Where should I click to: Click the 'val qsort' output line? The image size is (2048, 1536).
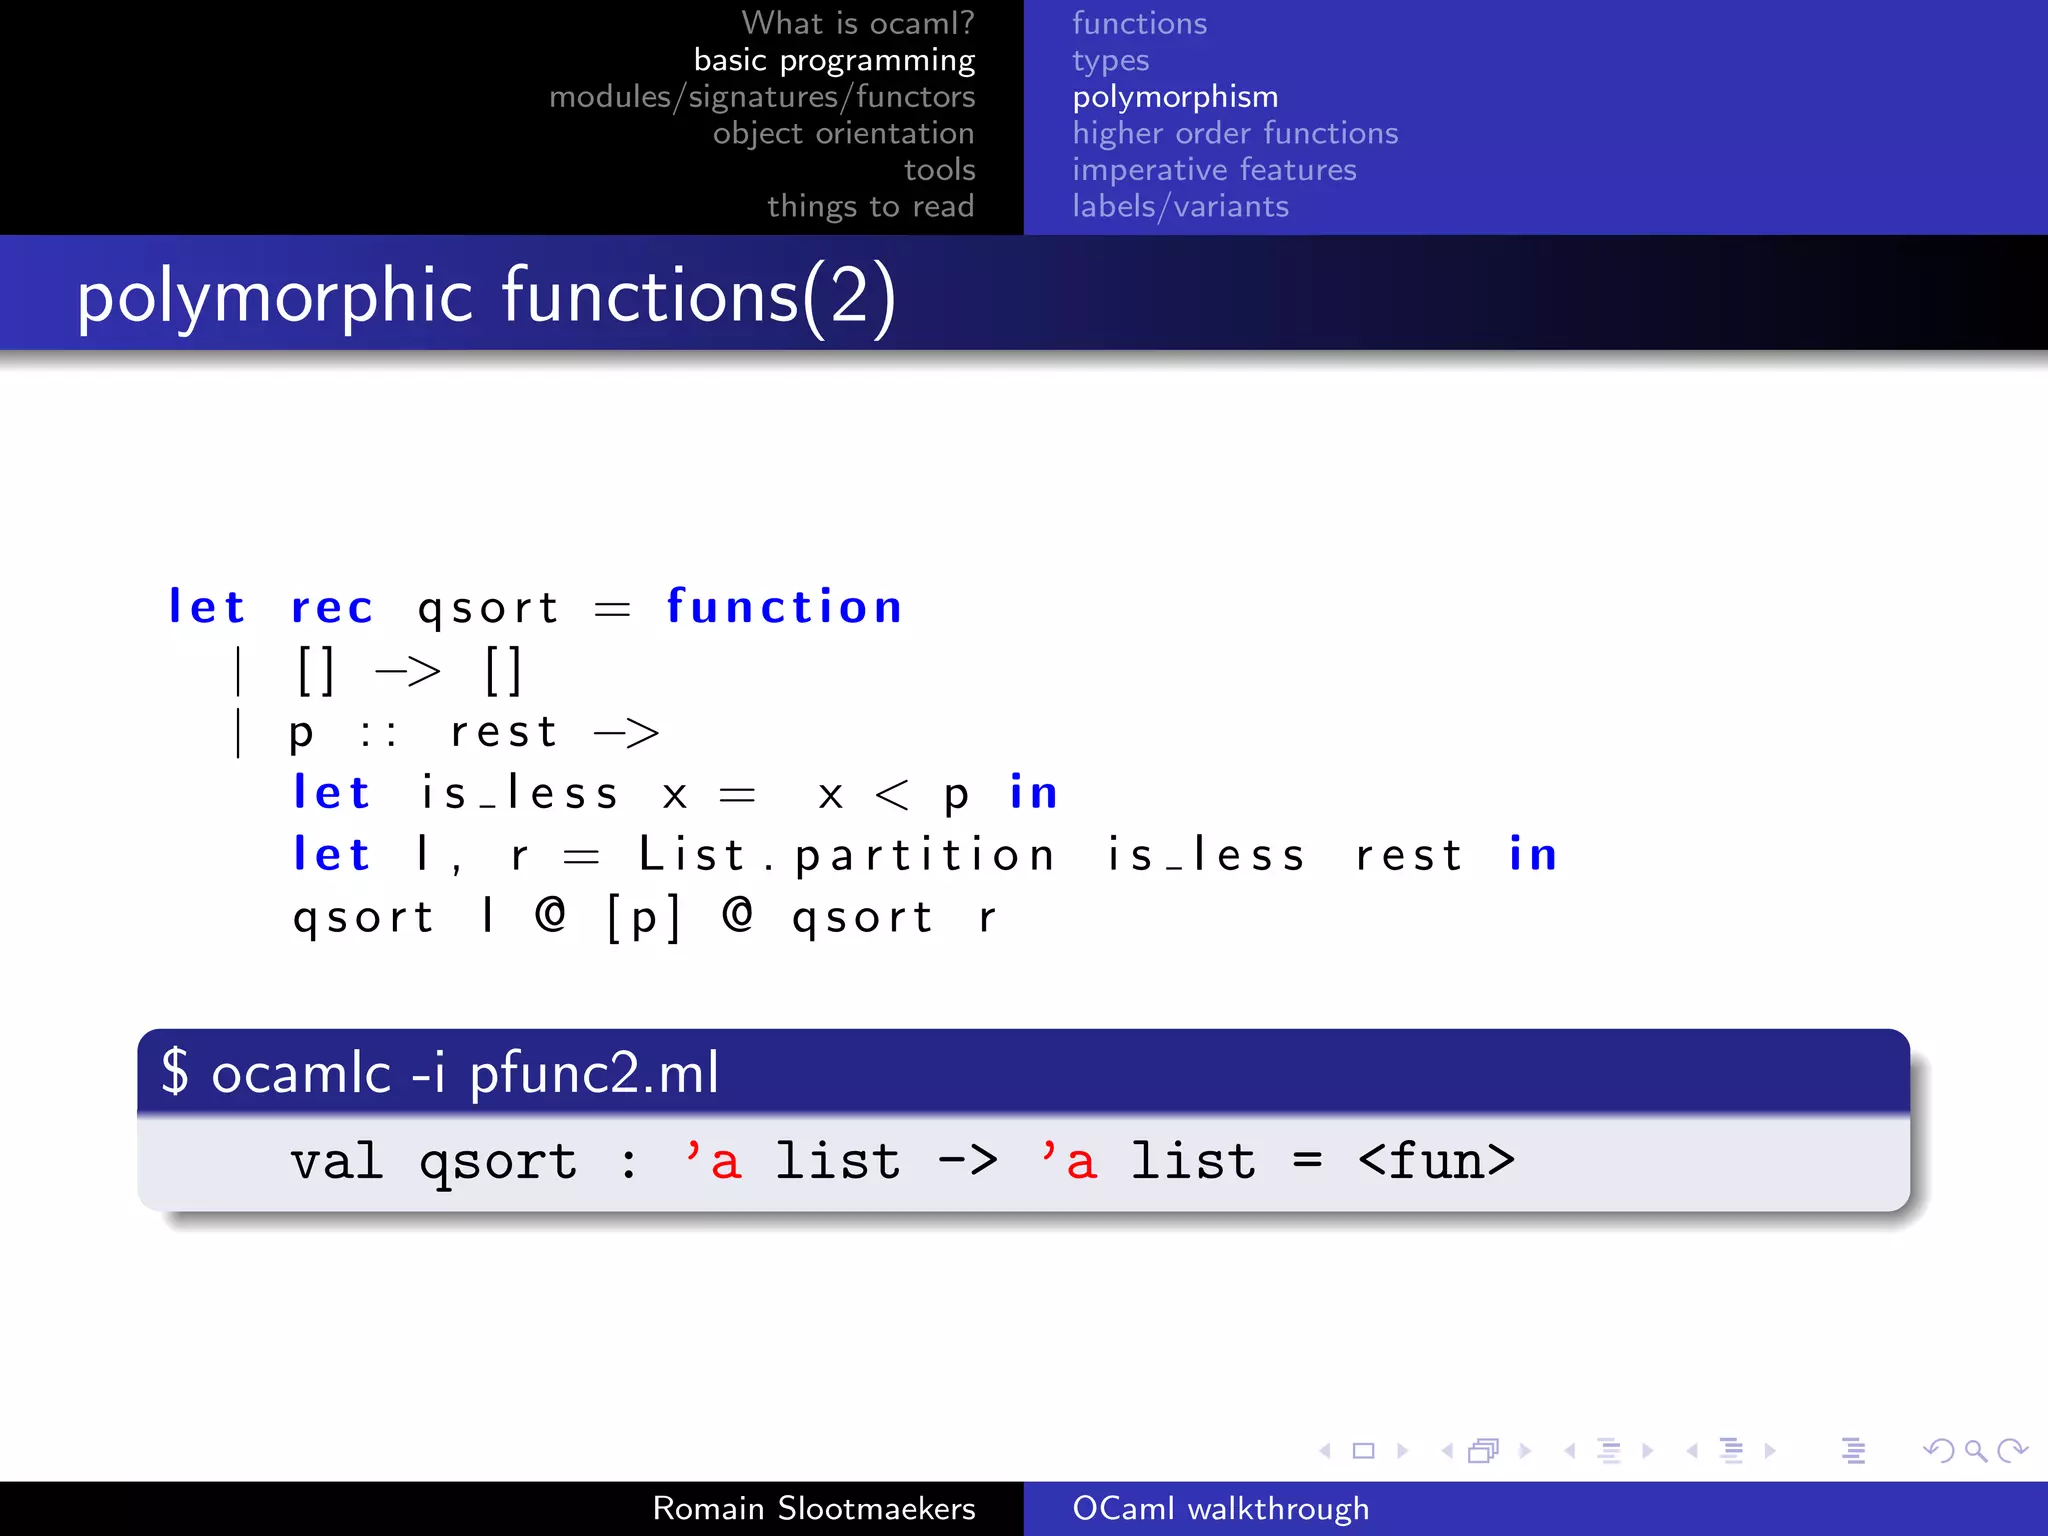902,1162
